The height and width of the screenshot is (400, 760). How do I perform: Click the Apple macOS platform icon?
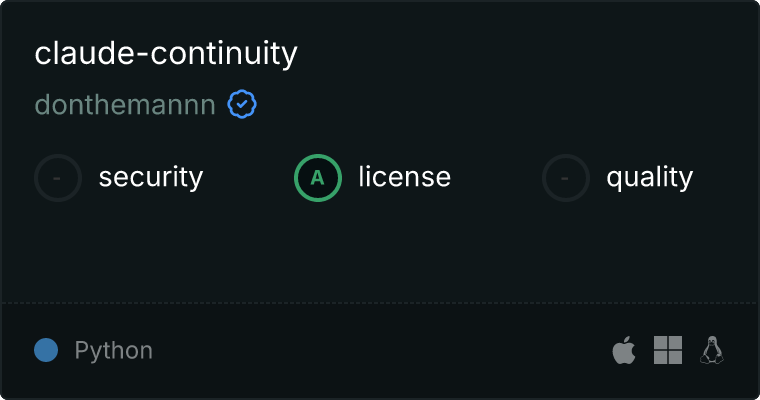624,350
